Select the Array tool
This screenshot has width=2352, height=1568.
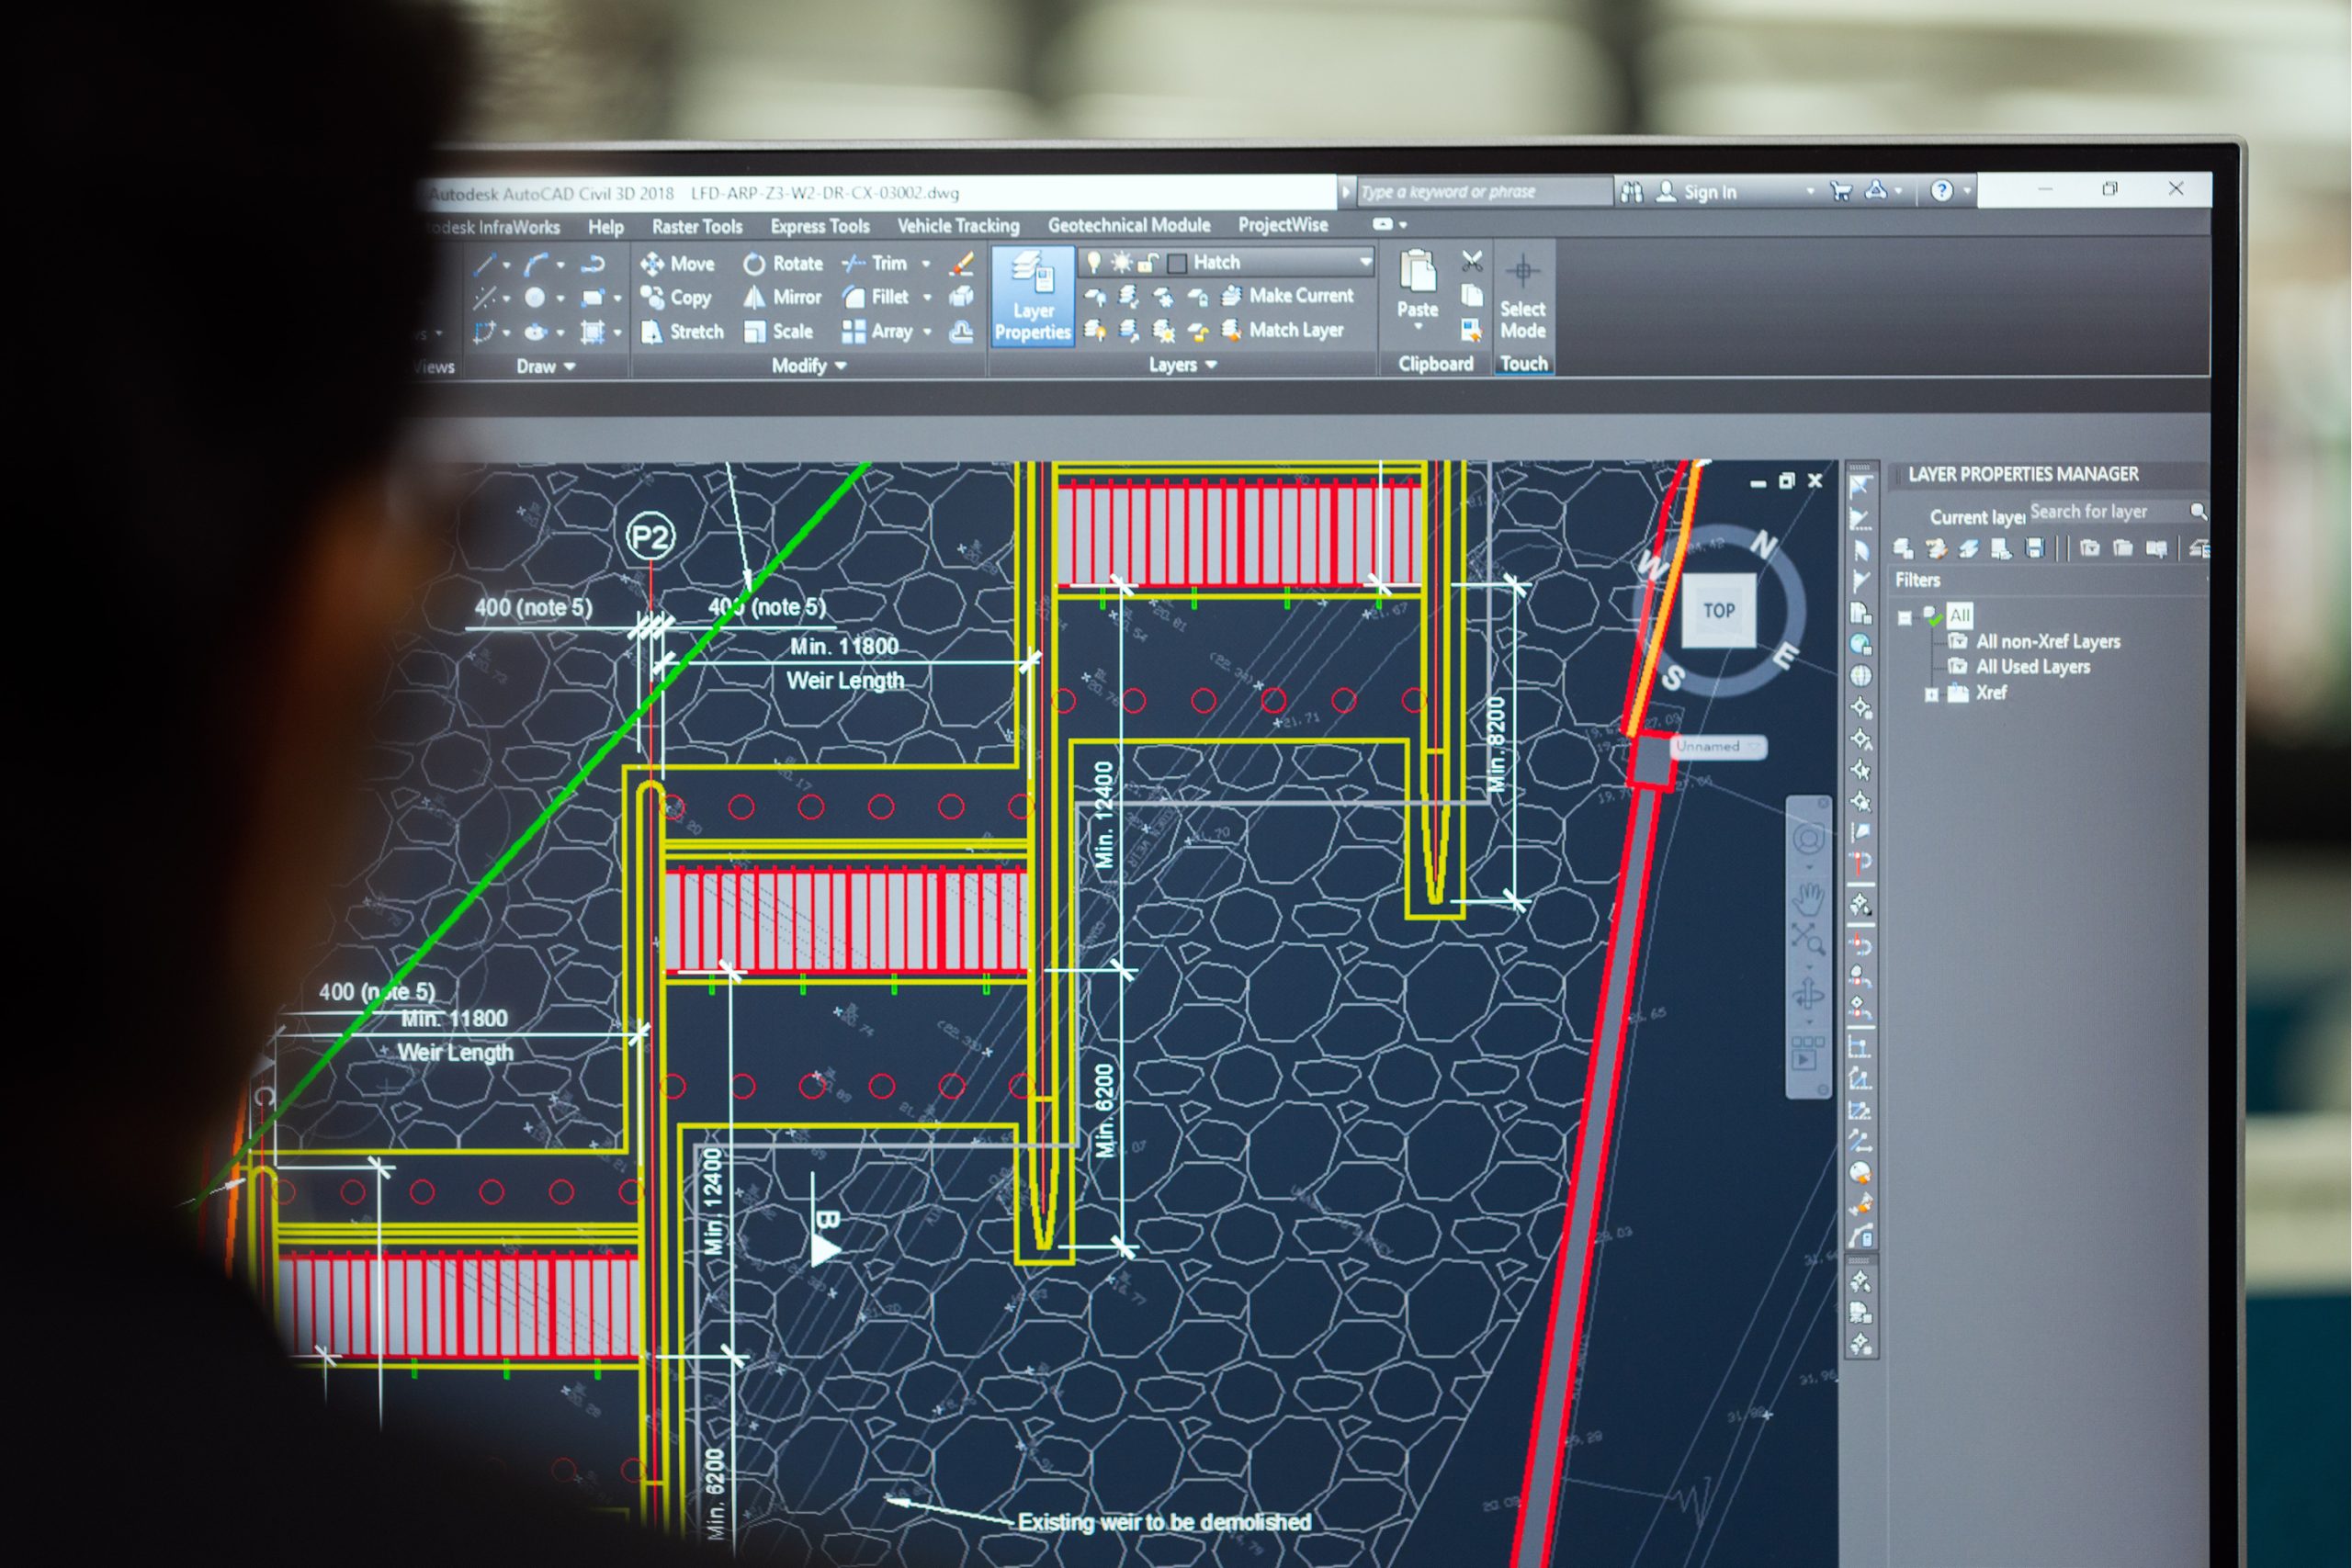click(x=878, y=331)
